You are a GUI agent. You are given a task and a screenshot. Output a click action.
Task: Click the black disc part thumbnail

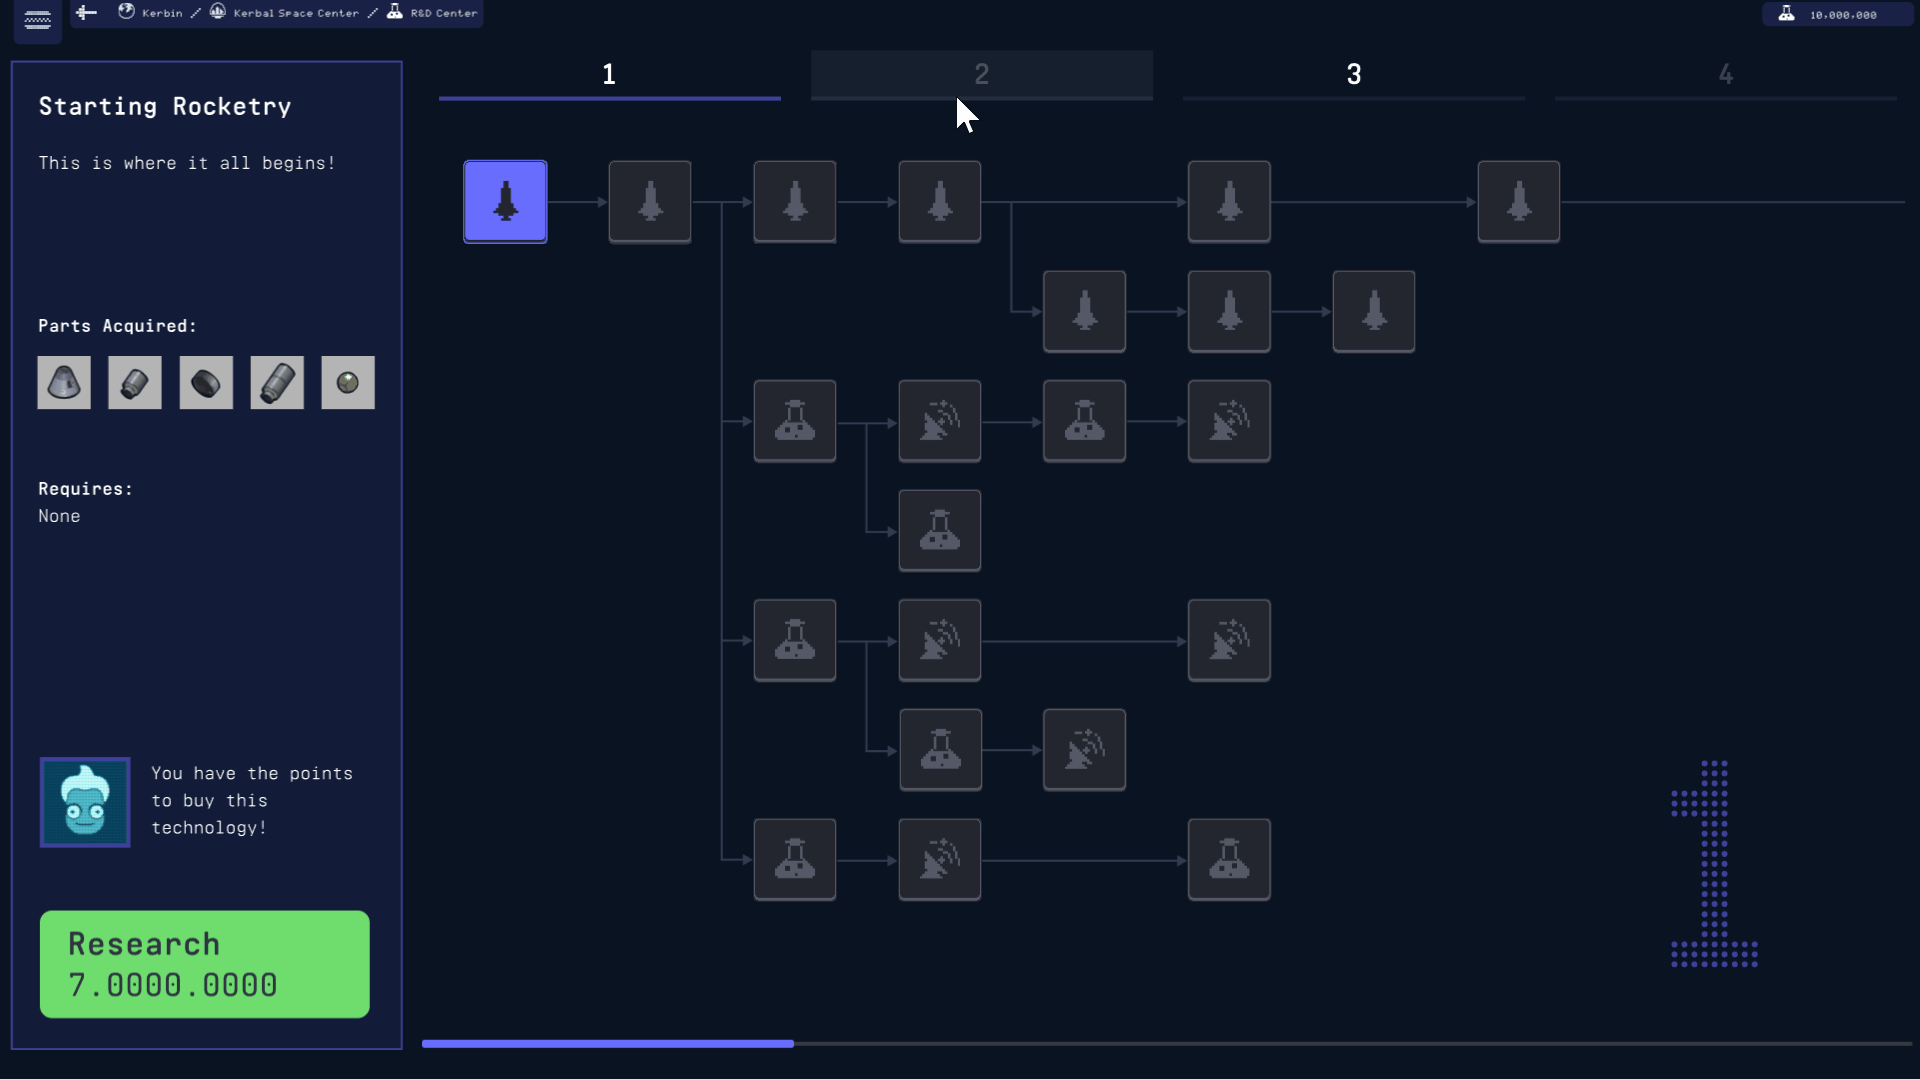[x=206, y=383]
